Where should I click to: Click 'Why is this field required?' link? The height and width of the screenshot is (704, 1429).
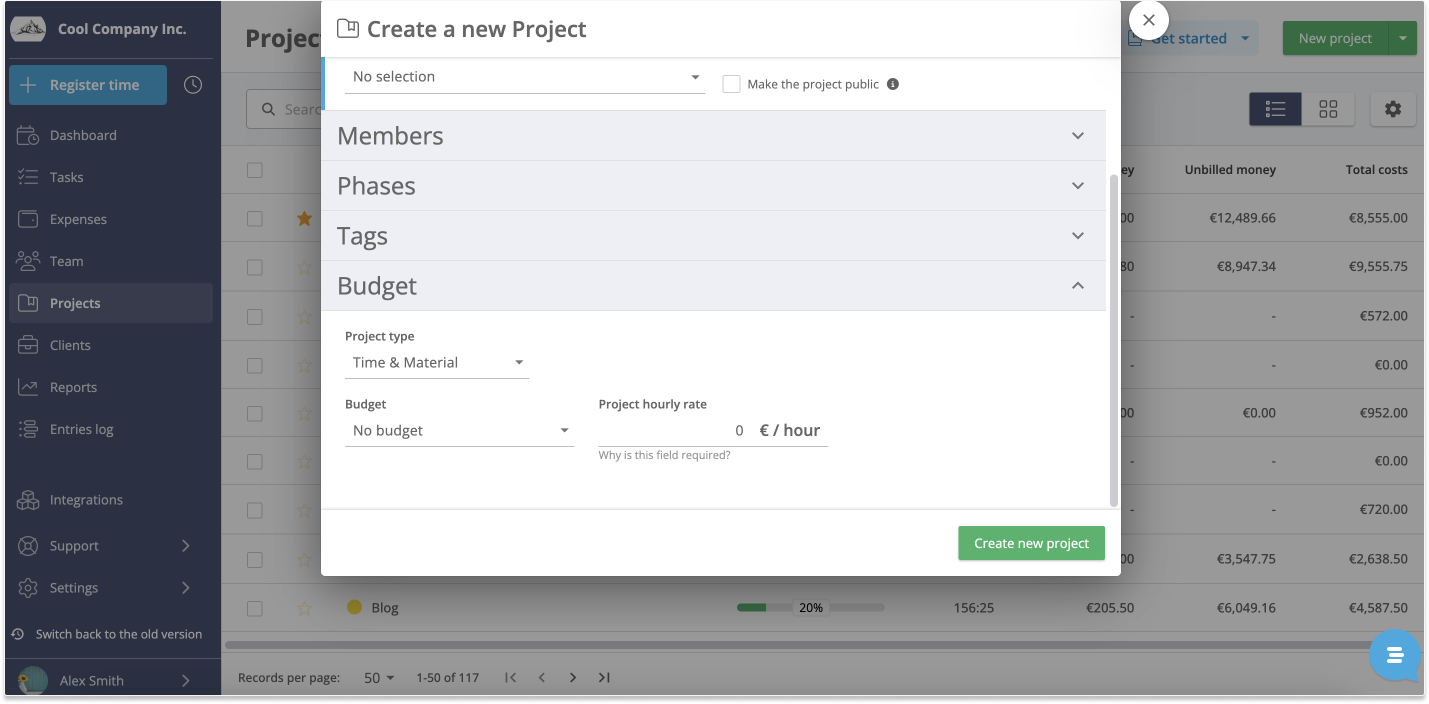[x=664, y=456]
